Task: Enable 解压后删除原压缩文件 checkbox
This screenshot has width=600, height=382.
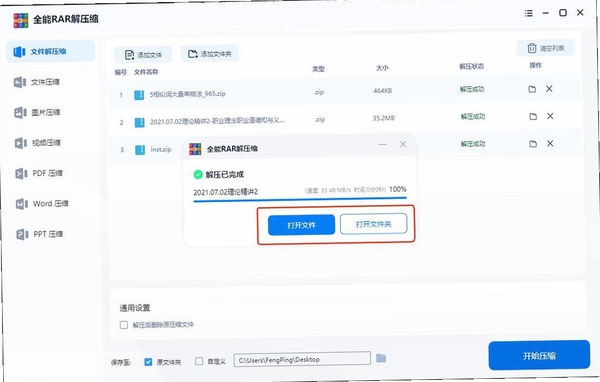Action: [124, 325]
